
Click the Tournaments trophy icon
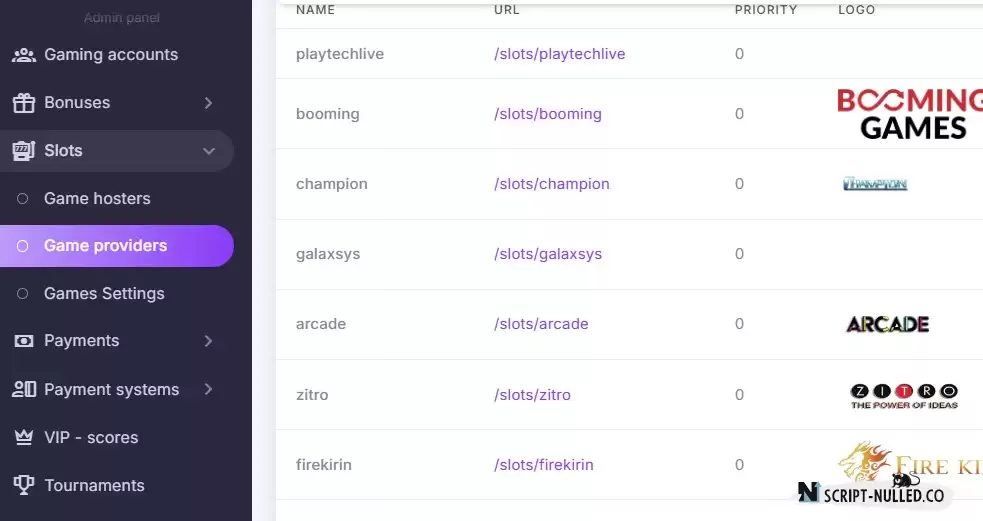point(24,485)
